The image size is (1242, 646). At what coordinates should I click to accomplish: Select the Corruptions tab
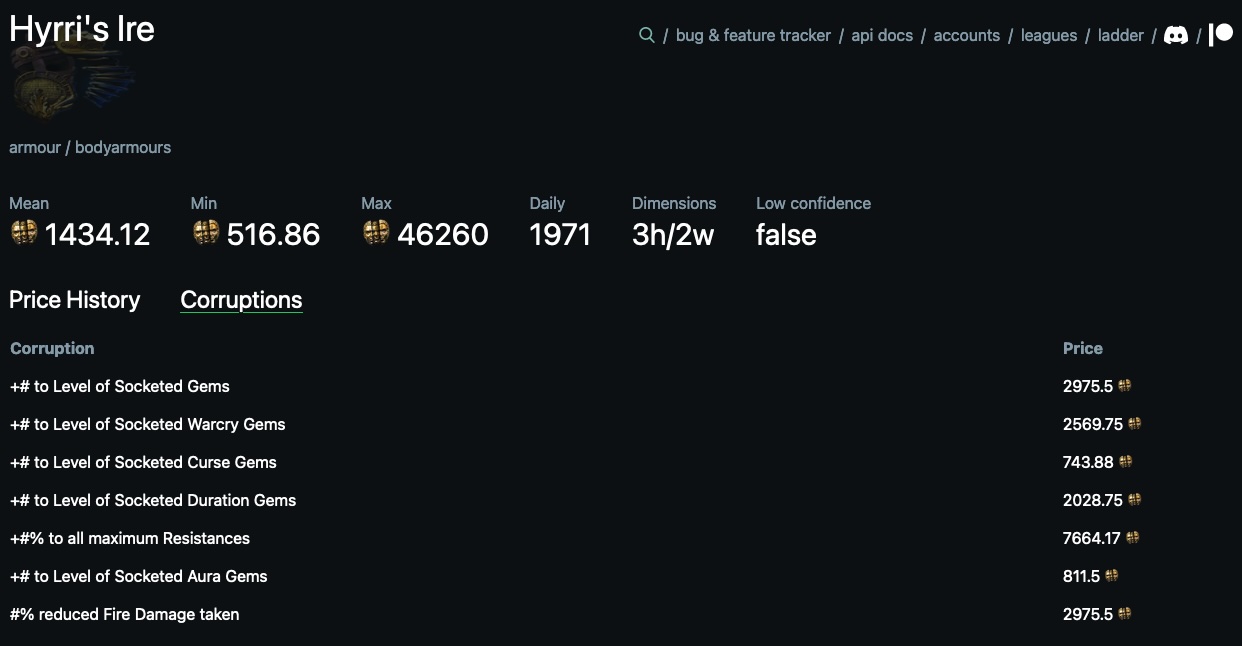click(x=241, y=300)
